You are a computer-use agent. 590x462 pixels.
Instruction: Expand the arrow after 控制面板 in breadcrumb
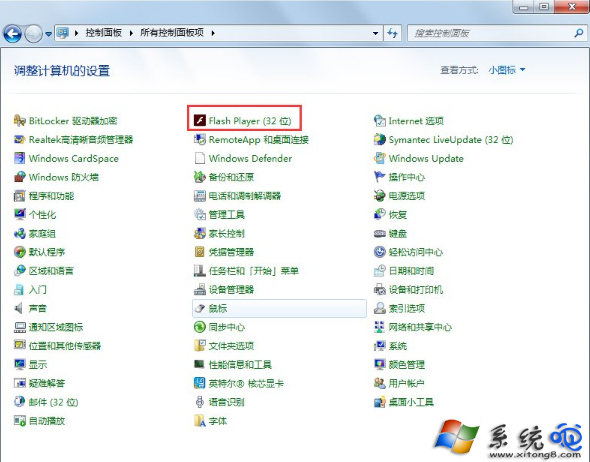coord(131,33)
